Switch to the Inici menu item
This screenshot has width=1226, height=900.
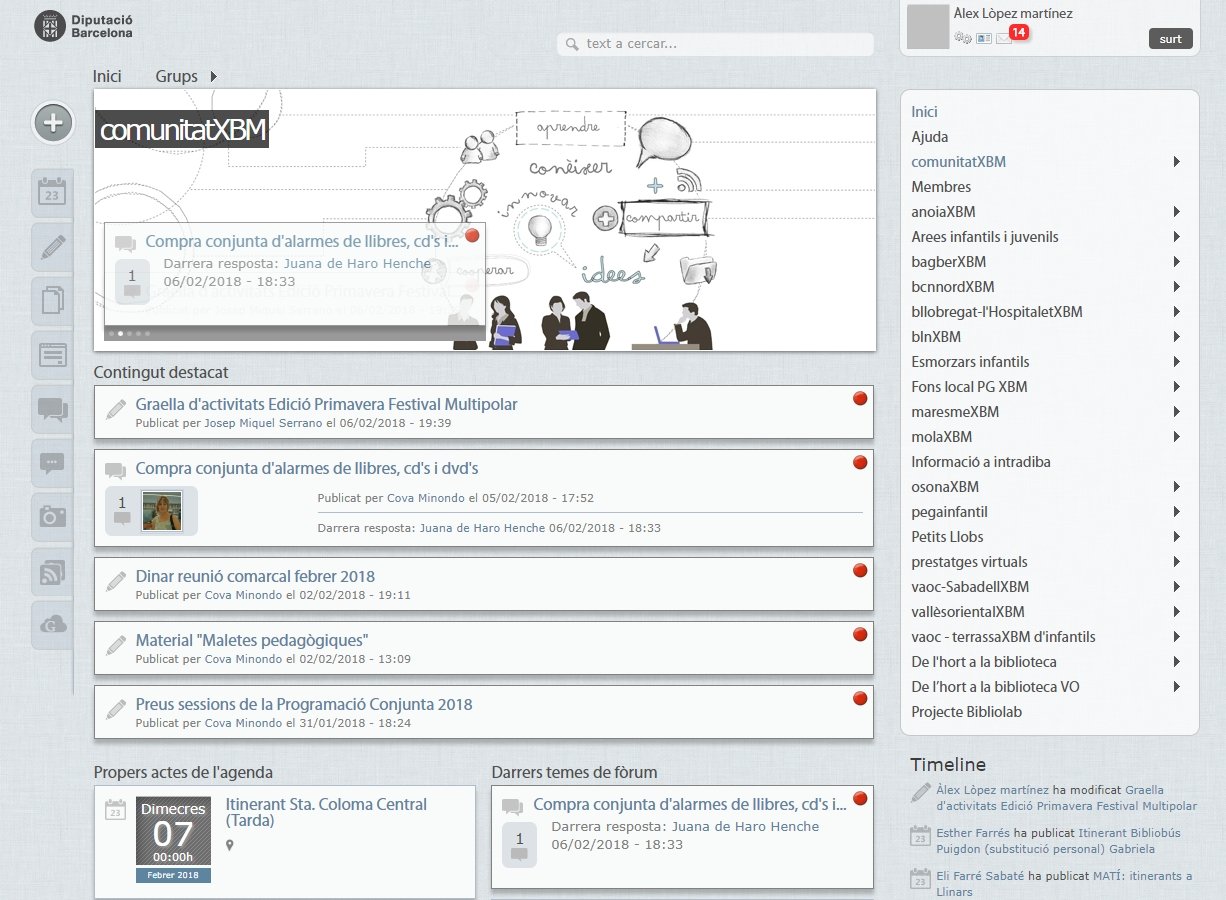point(107,76)
